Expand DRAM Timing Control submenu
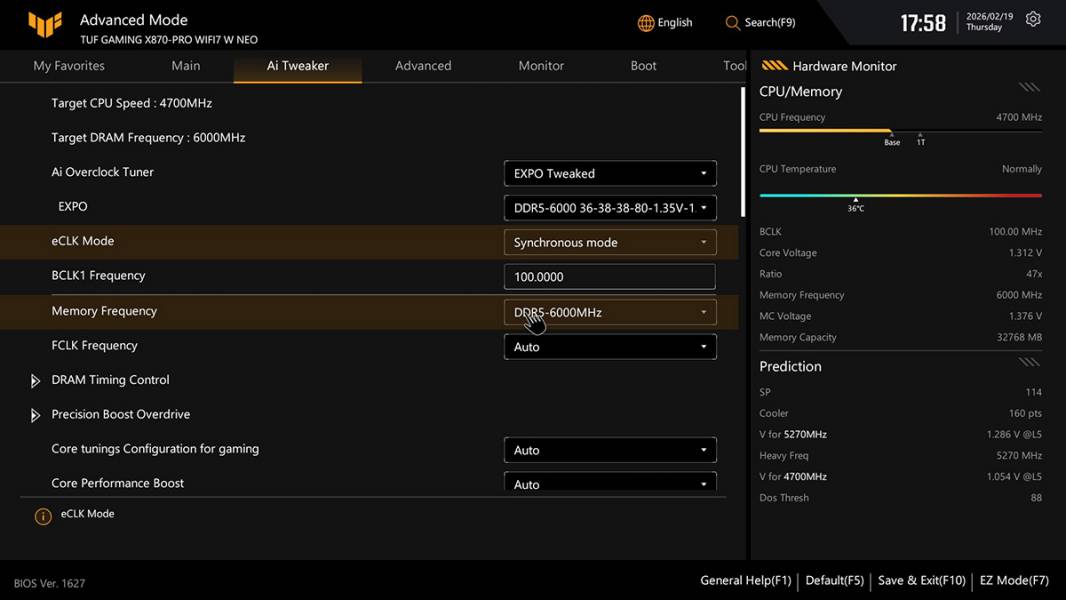 coord(36,381)
